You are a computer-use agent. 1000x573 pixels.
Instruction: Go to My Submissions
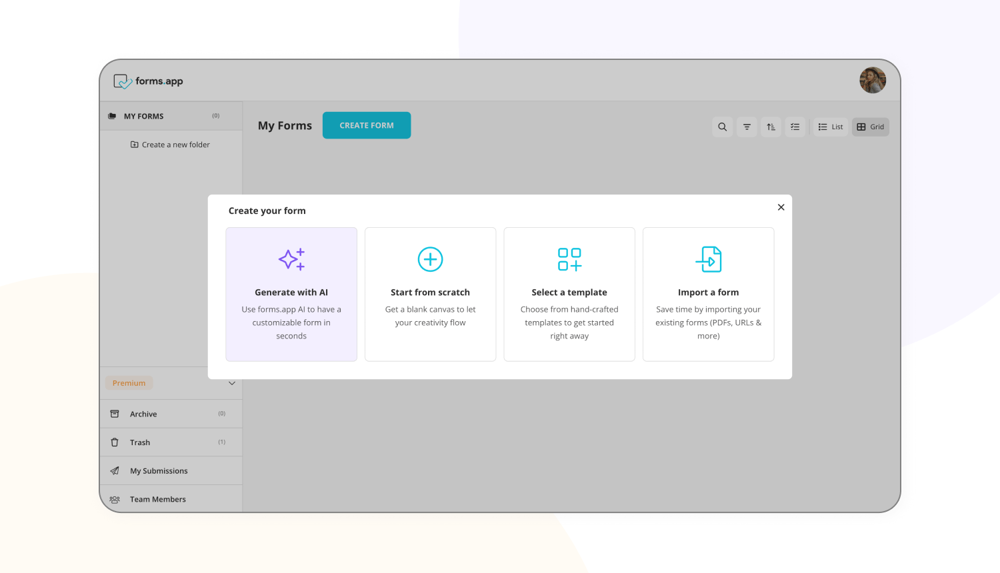click(158, 471)
